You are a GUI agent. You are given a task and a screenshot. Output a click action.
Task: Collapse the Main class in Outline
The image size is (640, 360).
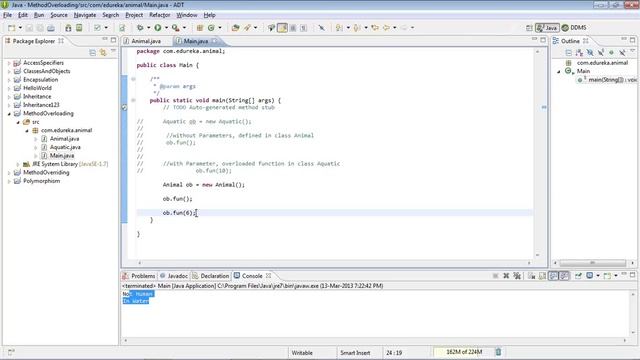pyautogui.click(x=559, y=71)
